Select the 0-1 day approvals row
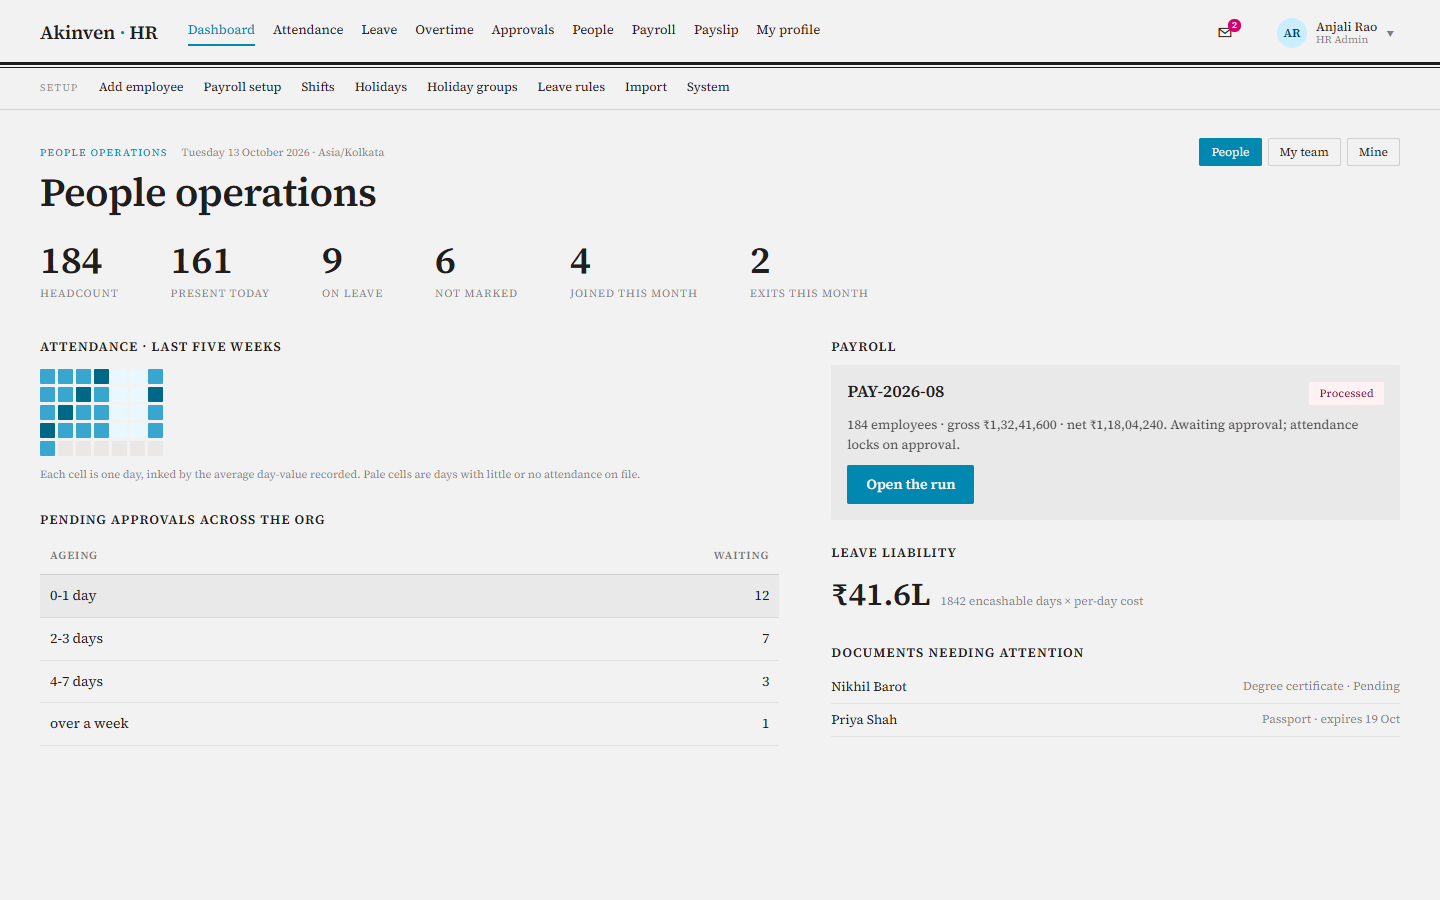1440x900 pixels. click(x=409, y=596)
